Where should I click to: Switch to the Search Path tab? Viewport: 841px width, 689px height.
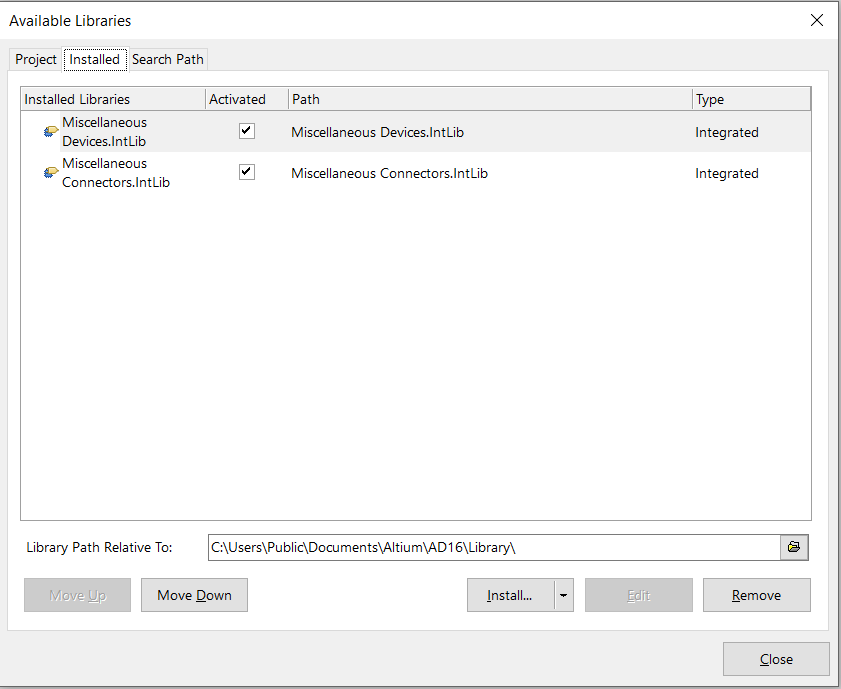tap(168, 59)
